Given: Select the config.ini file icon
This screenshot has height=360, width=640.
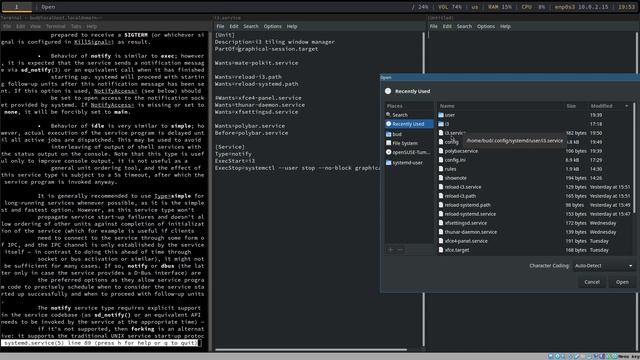Looking at the screenshot, I should [441, 160].
